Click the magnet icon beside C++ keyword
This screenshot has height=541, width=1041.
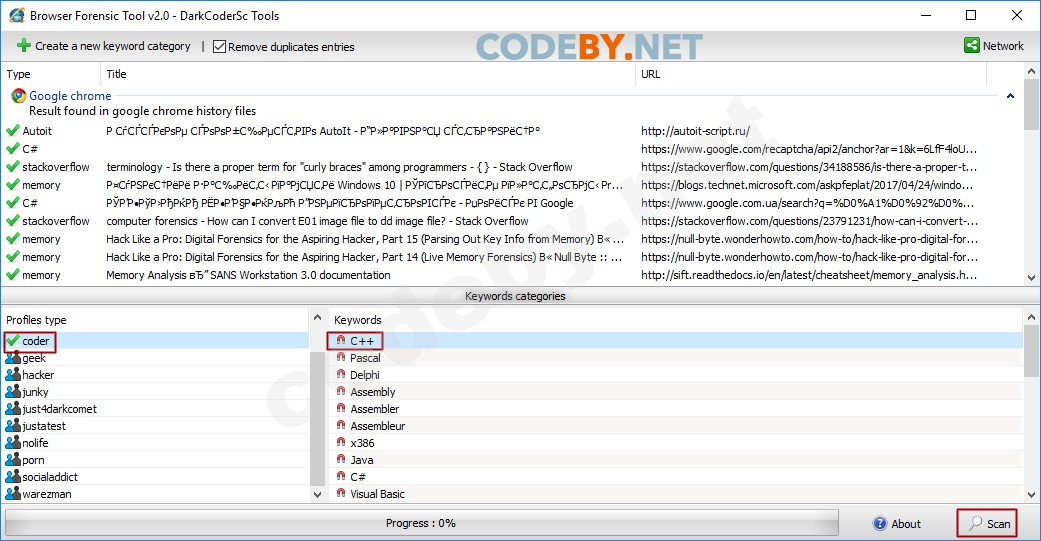(x=341, y=340)
